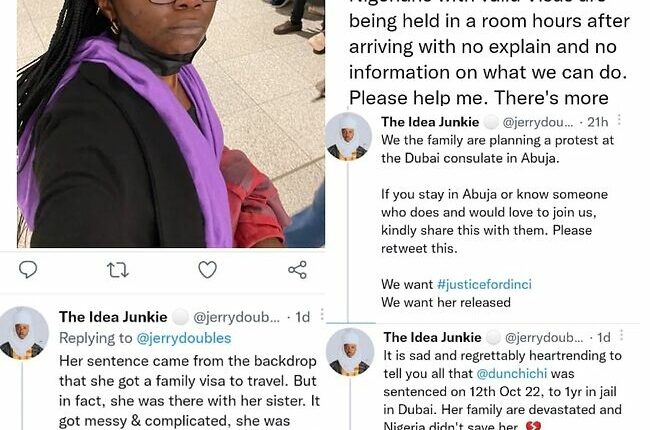The height and width of the screenshot is (430, 650).
Task: Click The Idea Junkie name on the 21h tweet
Action: [x=430, y=122]
